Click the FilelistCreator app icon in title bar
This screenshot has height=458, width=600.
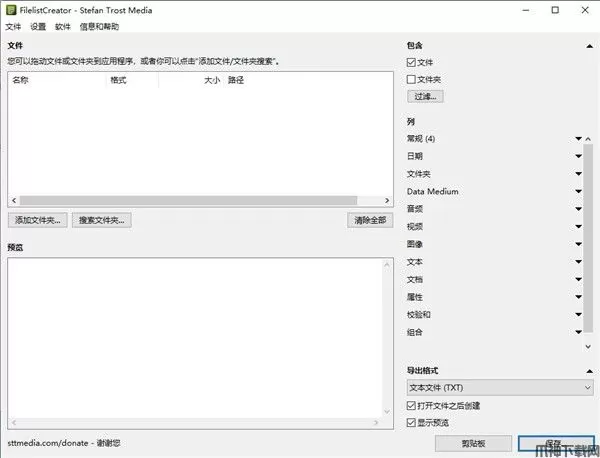pyautogui.click(x=11, y=10)
